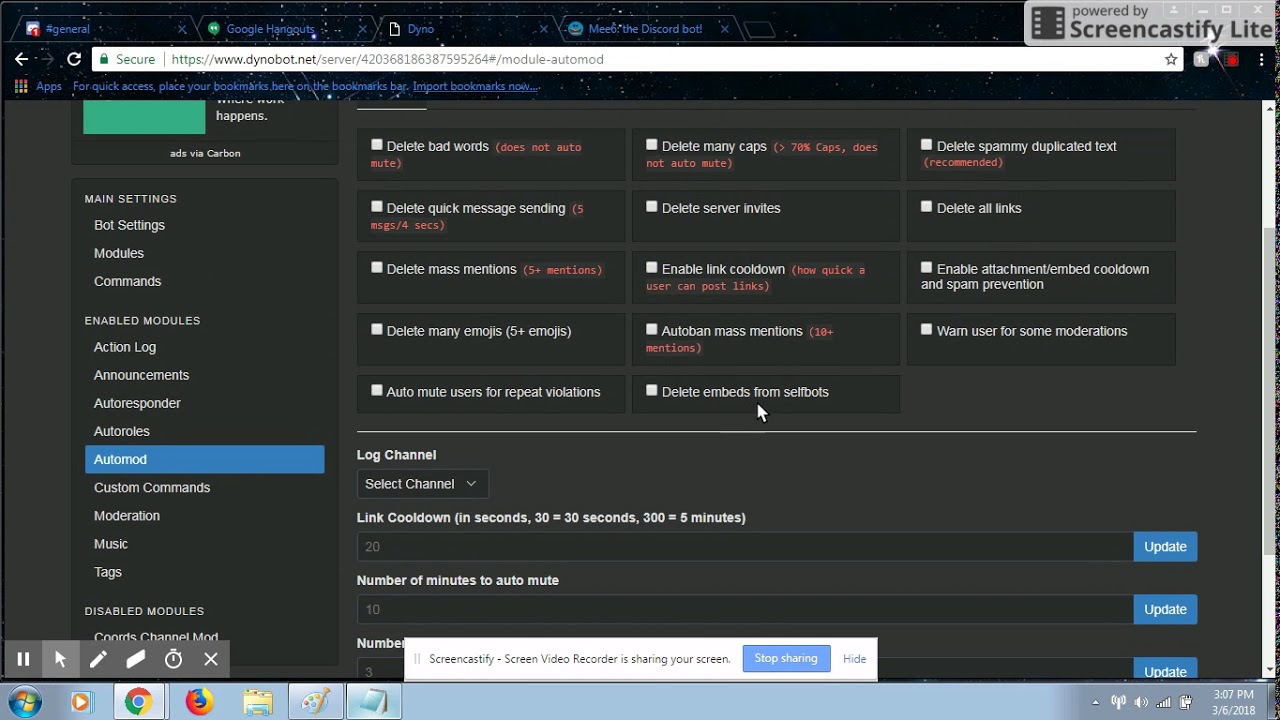Open Autoresponder module
Viewport: 1280px width, 720px height.
(137, 403)
